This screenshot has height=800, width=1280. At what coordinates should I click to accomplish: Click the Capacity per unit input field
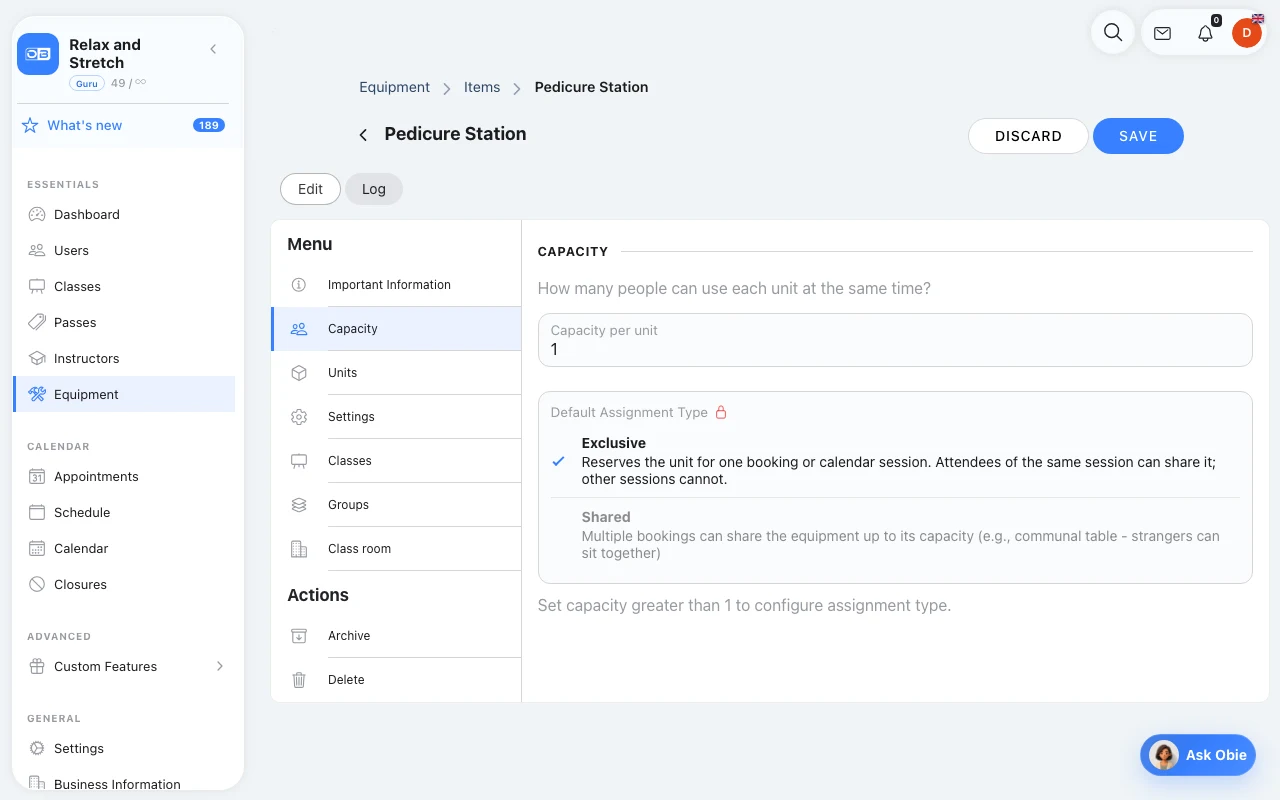coord(895,340)
